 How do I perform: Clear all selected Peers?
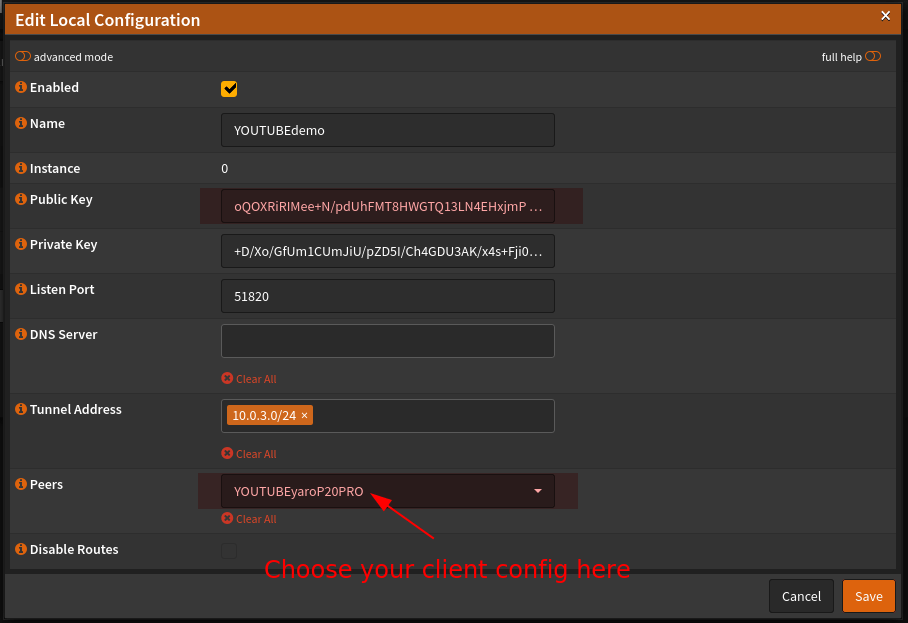[249, 519]
